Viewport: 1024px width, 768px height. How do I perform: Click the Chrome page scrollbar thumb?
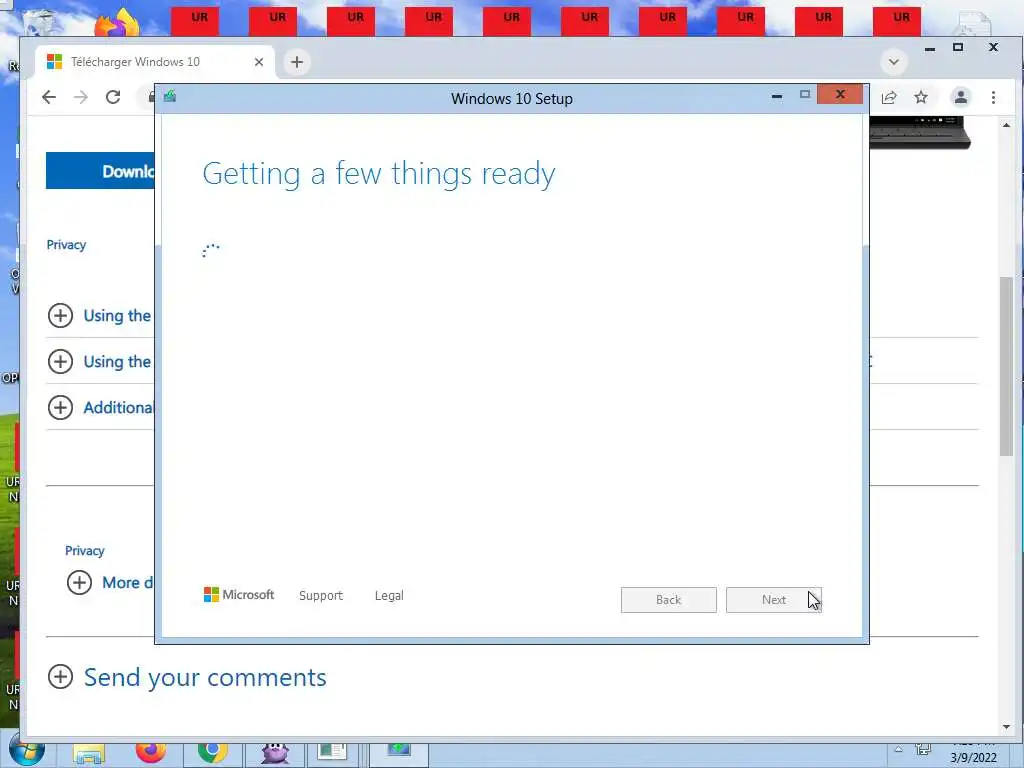click(x=1006, y=366)
